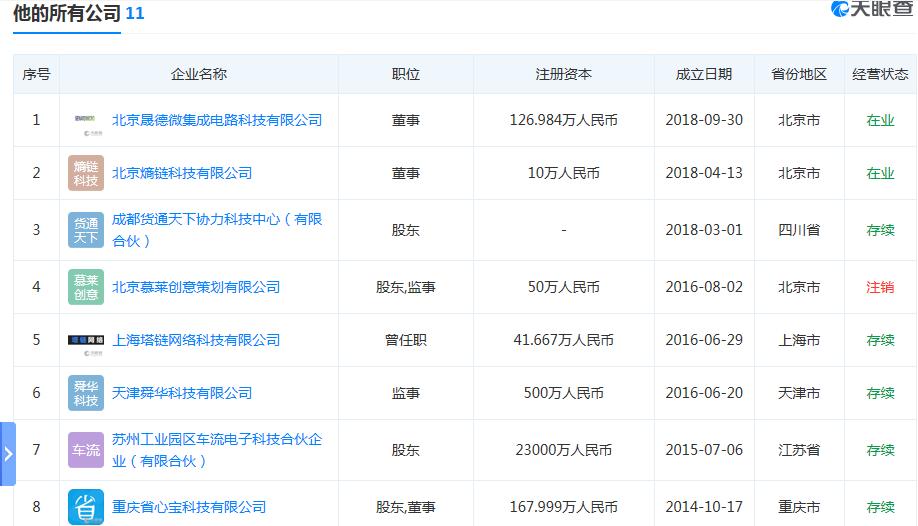Image resolution: width=918 pixels, height=526 pixels.
Task: Click the date 2016-06-20
Action: click(x=704, y=392)
